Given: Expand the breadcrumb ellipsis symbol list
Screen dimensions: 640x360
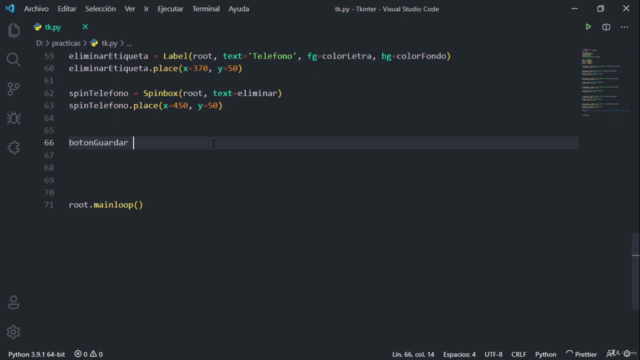Looking at the screenshot, I should pos(129,43).
